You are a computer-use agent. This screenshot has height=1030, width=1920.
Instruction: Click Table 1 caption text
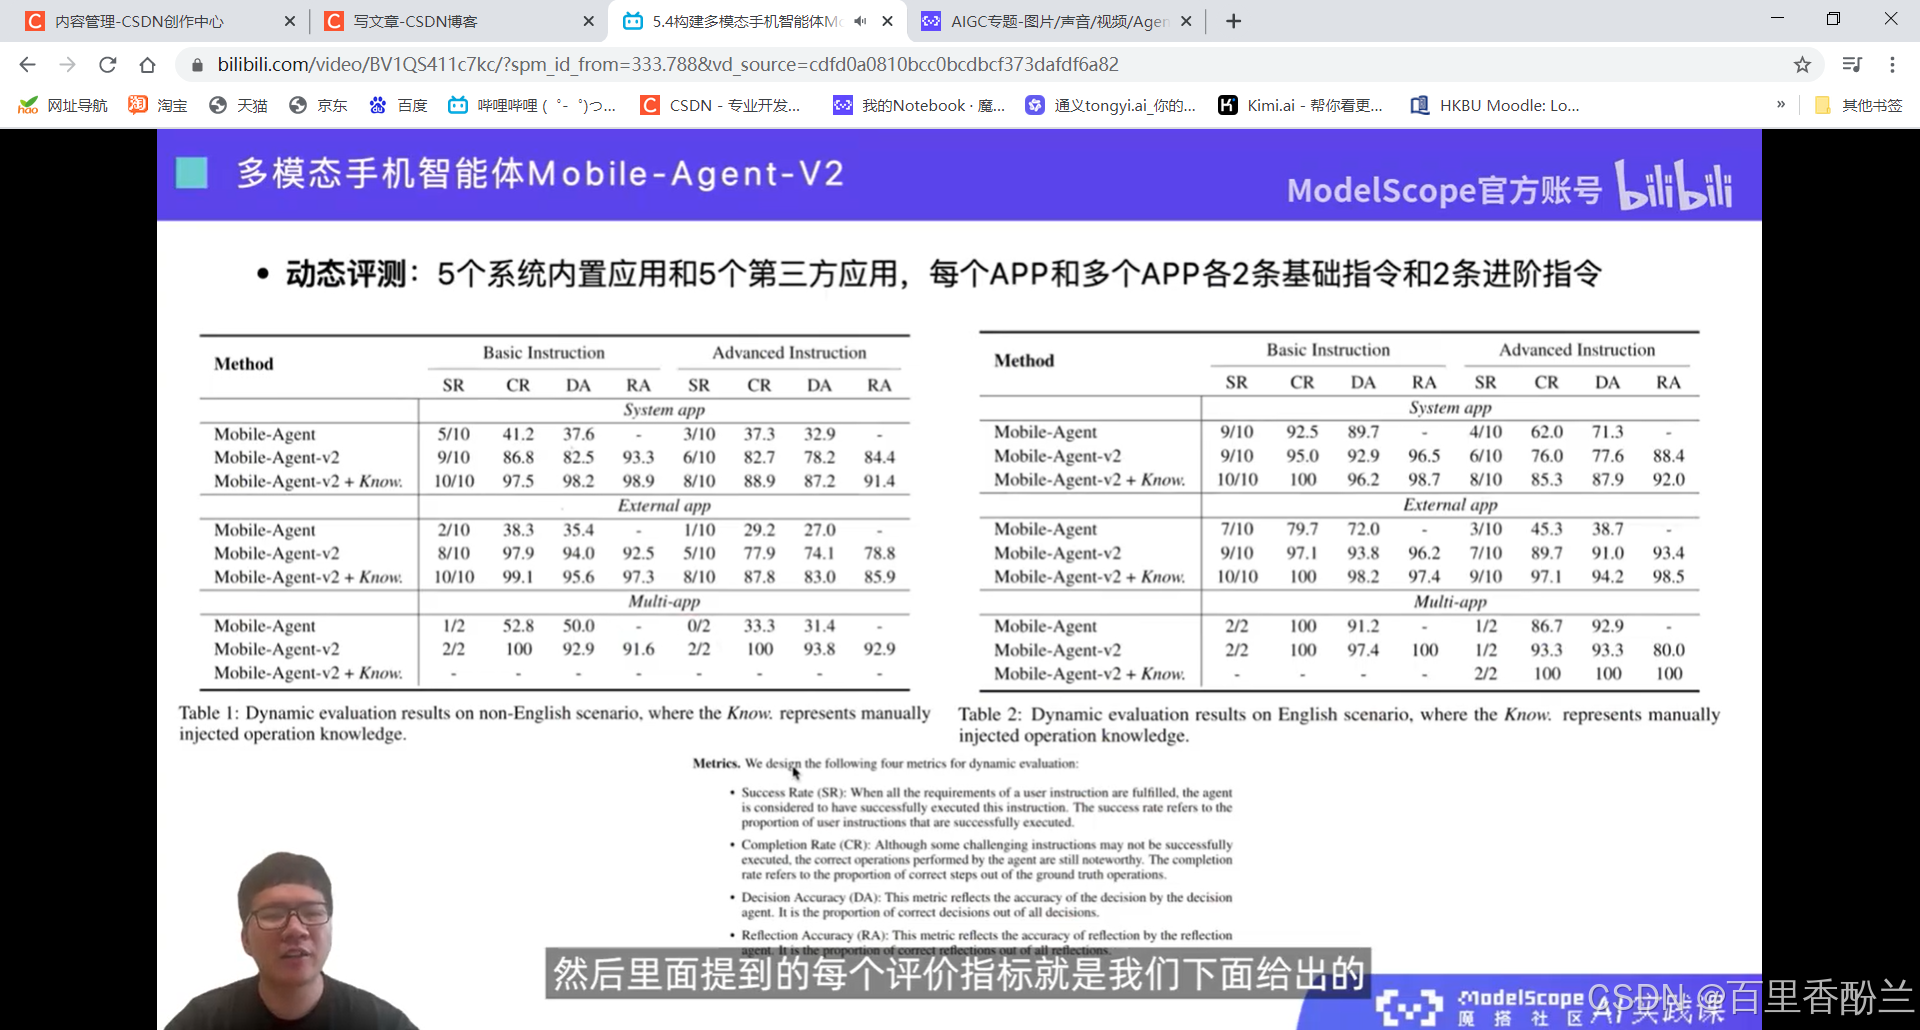pos(554,723)
